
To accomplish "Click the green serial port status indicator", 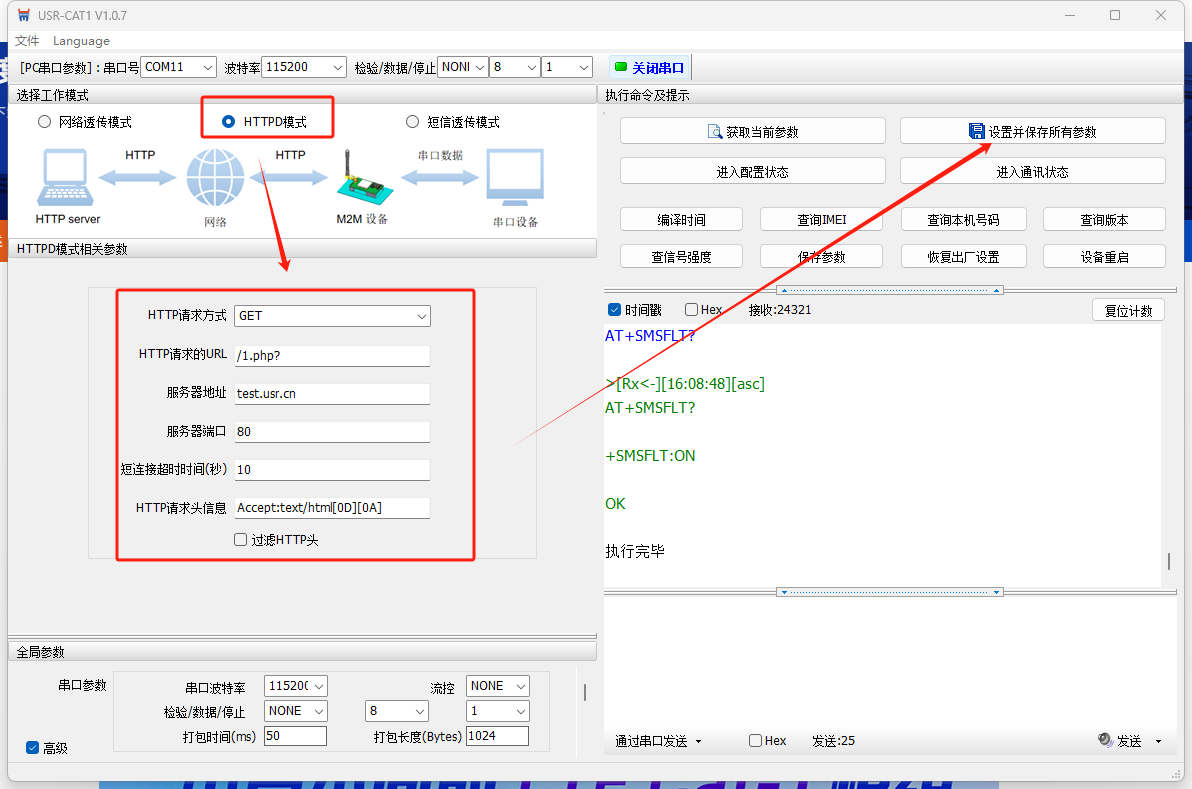I will (620, 67).
